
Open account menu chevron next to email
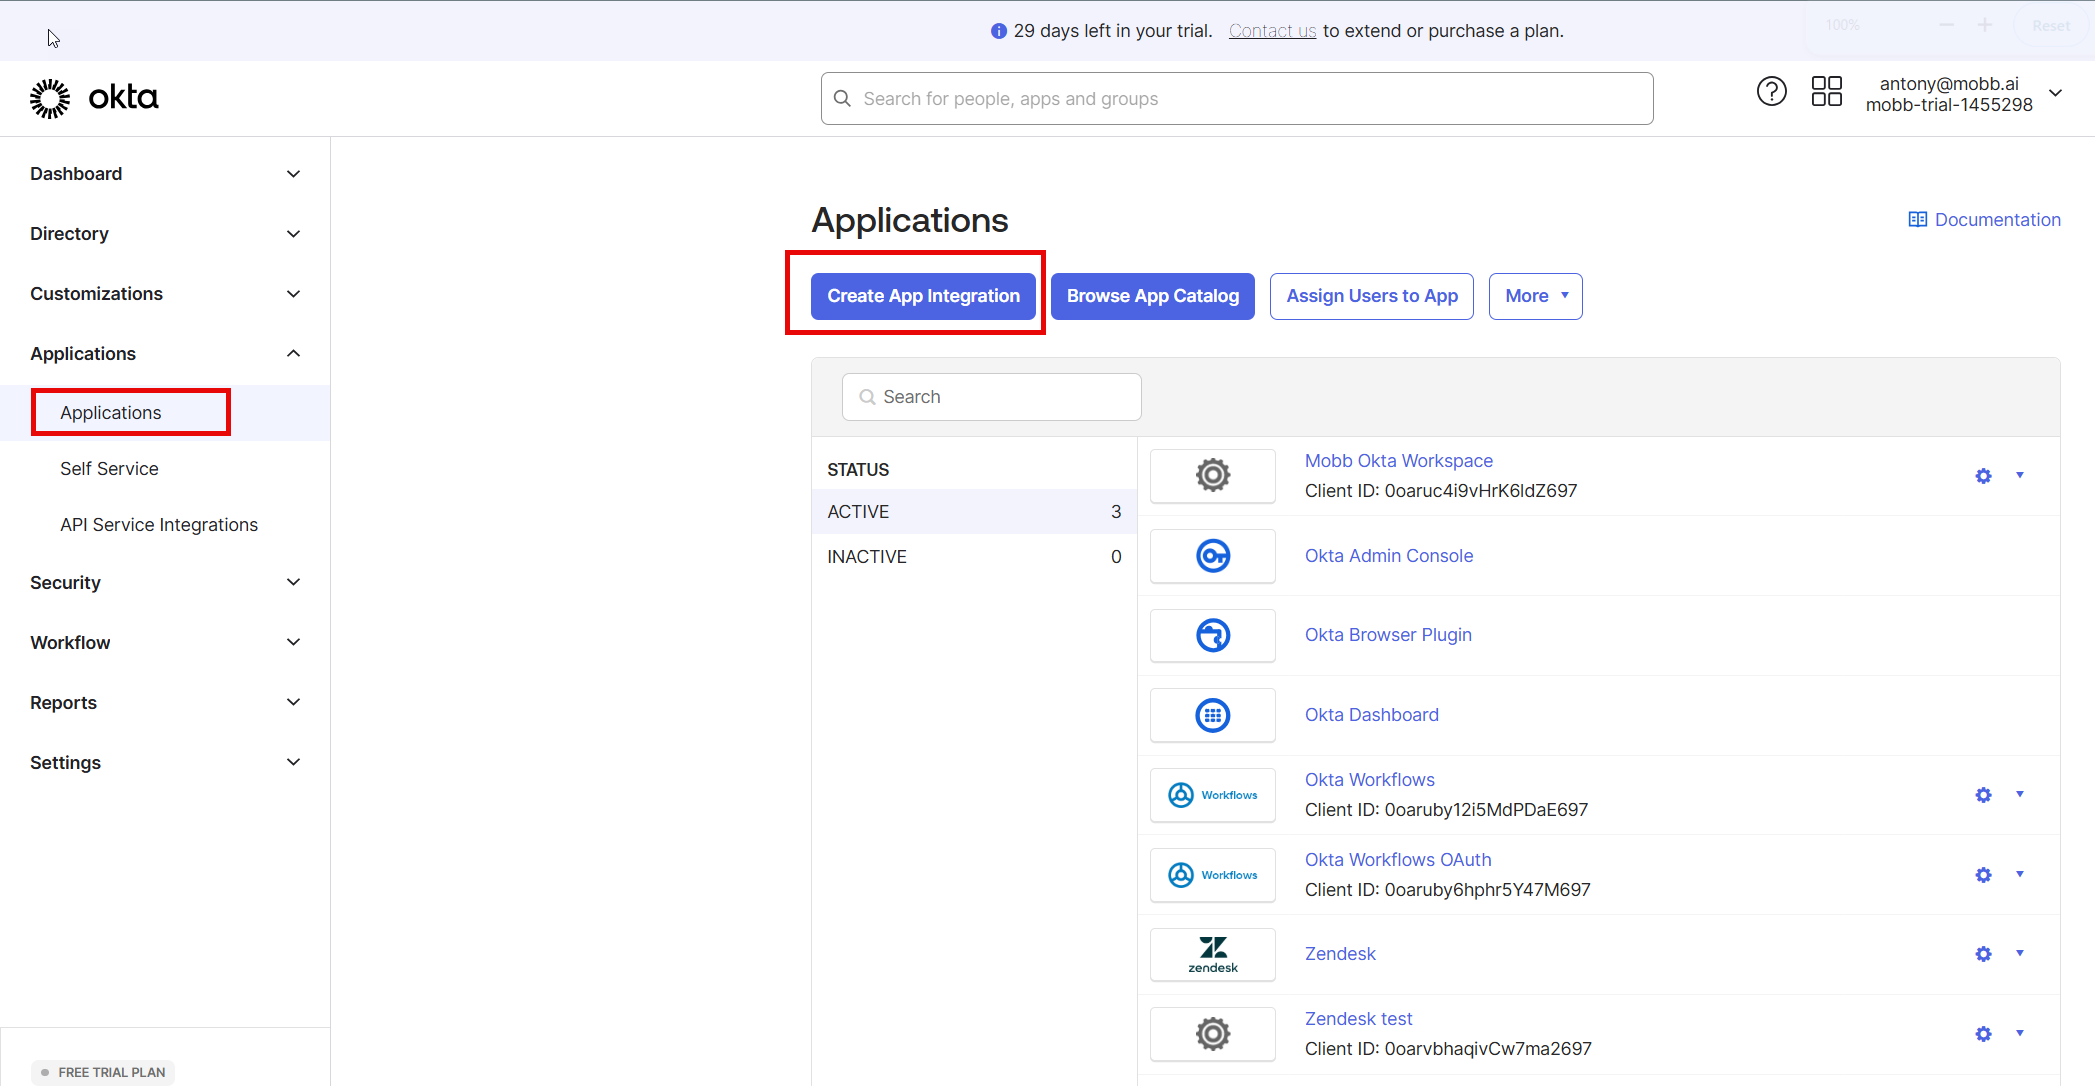(2055, 93)
